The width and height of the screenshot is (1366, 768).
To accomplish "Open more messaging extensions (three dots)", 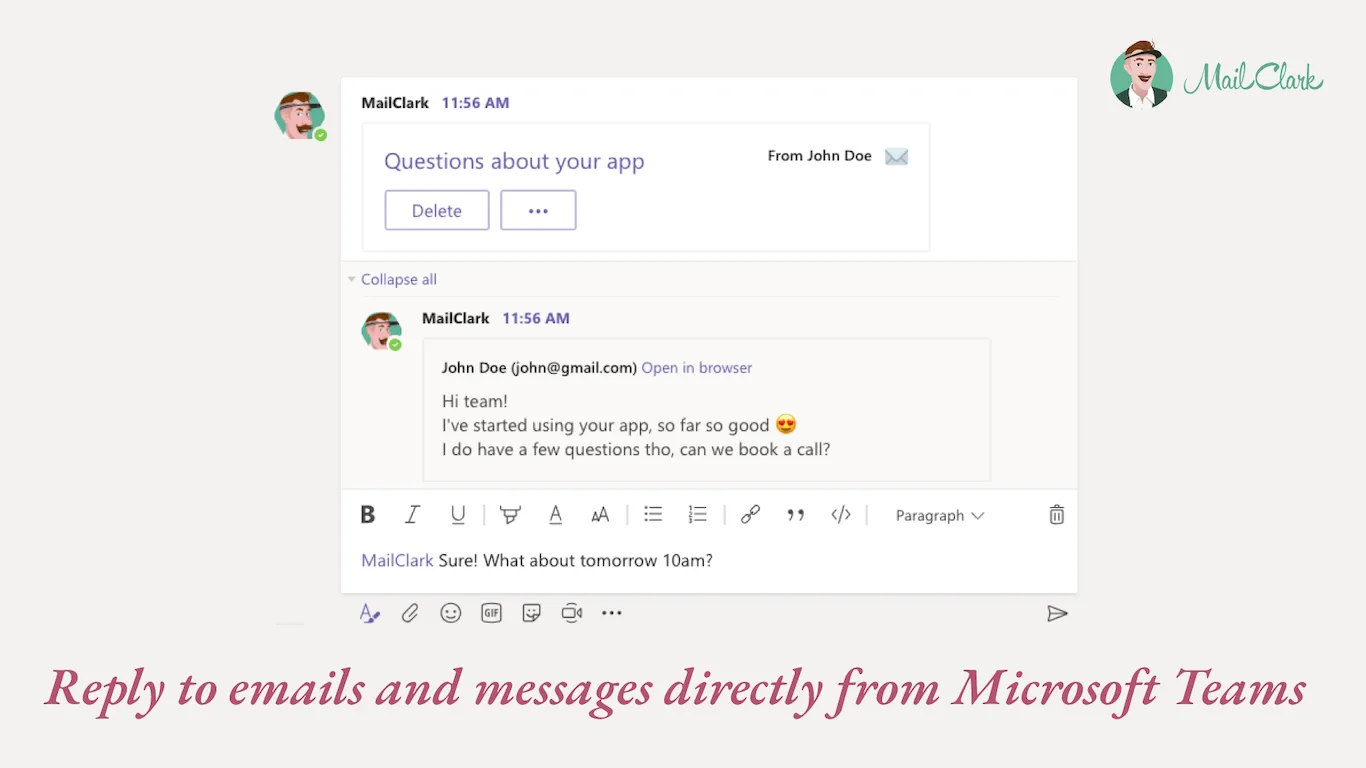I will [612, 613].
